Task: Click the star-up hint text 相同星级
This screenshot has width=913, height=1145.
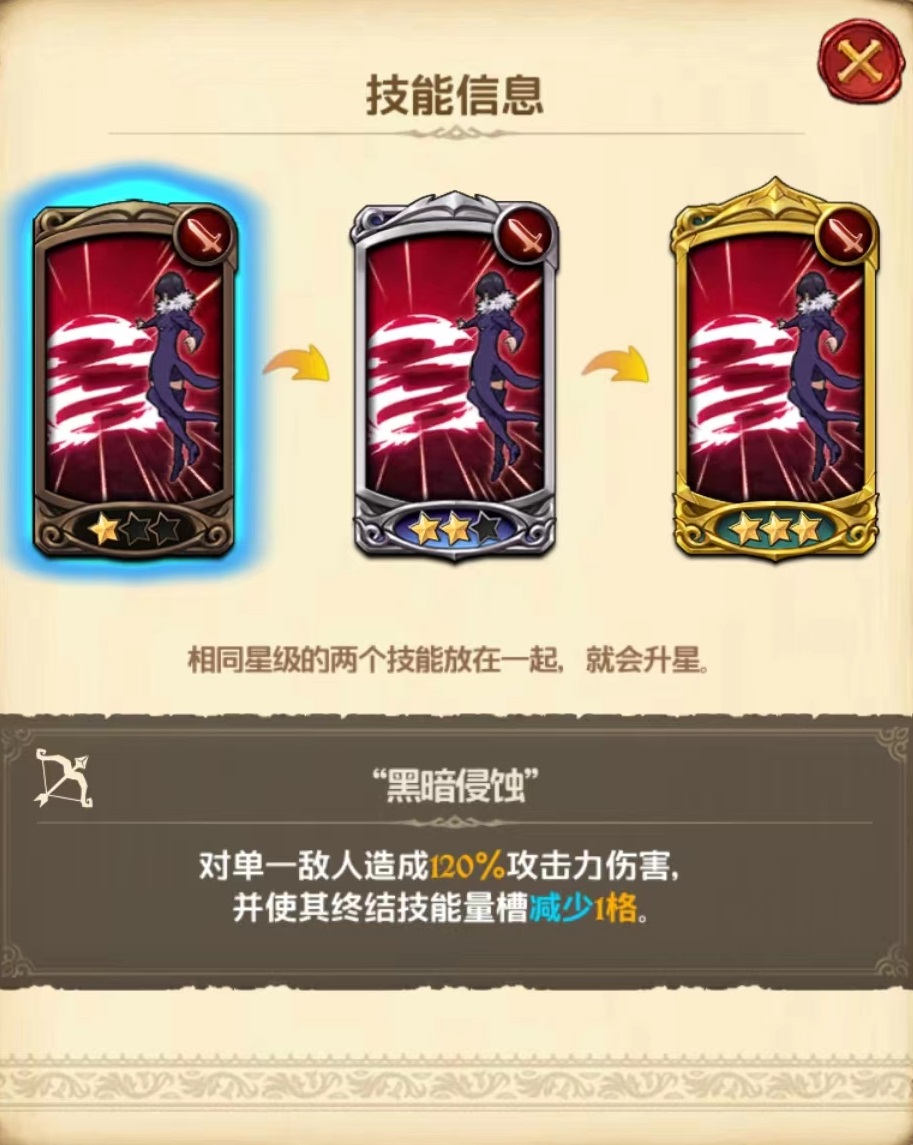Action: coord(448,659)
